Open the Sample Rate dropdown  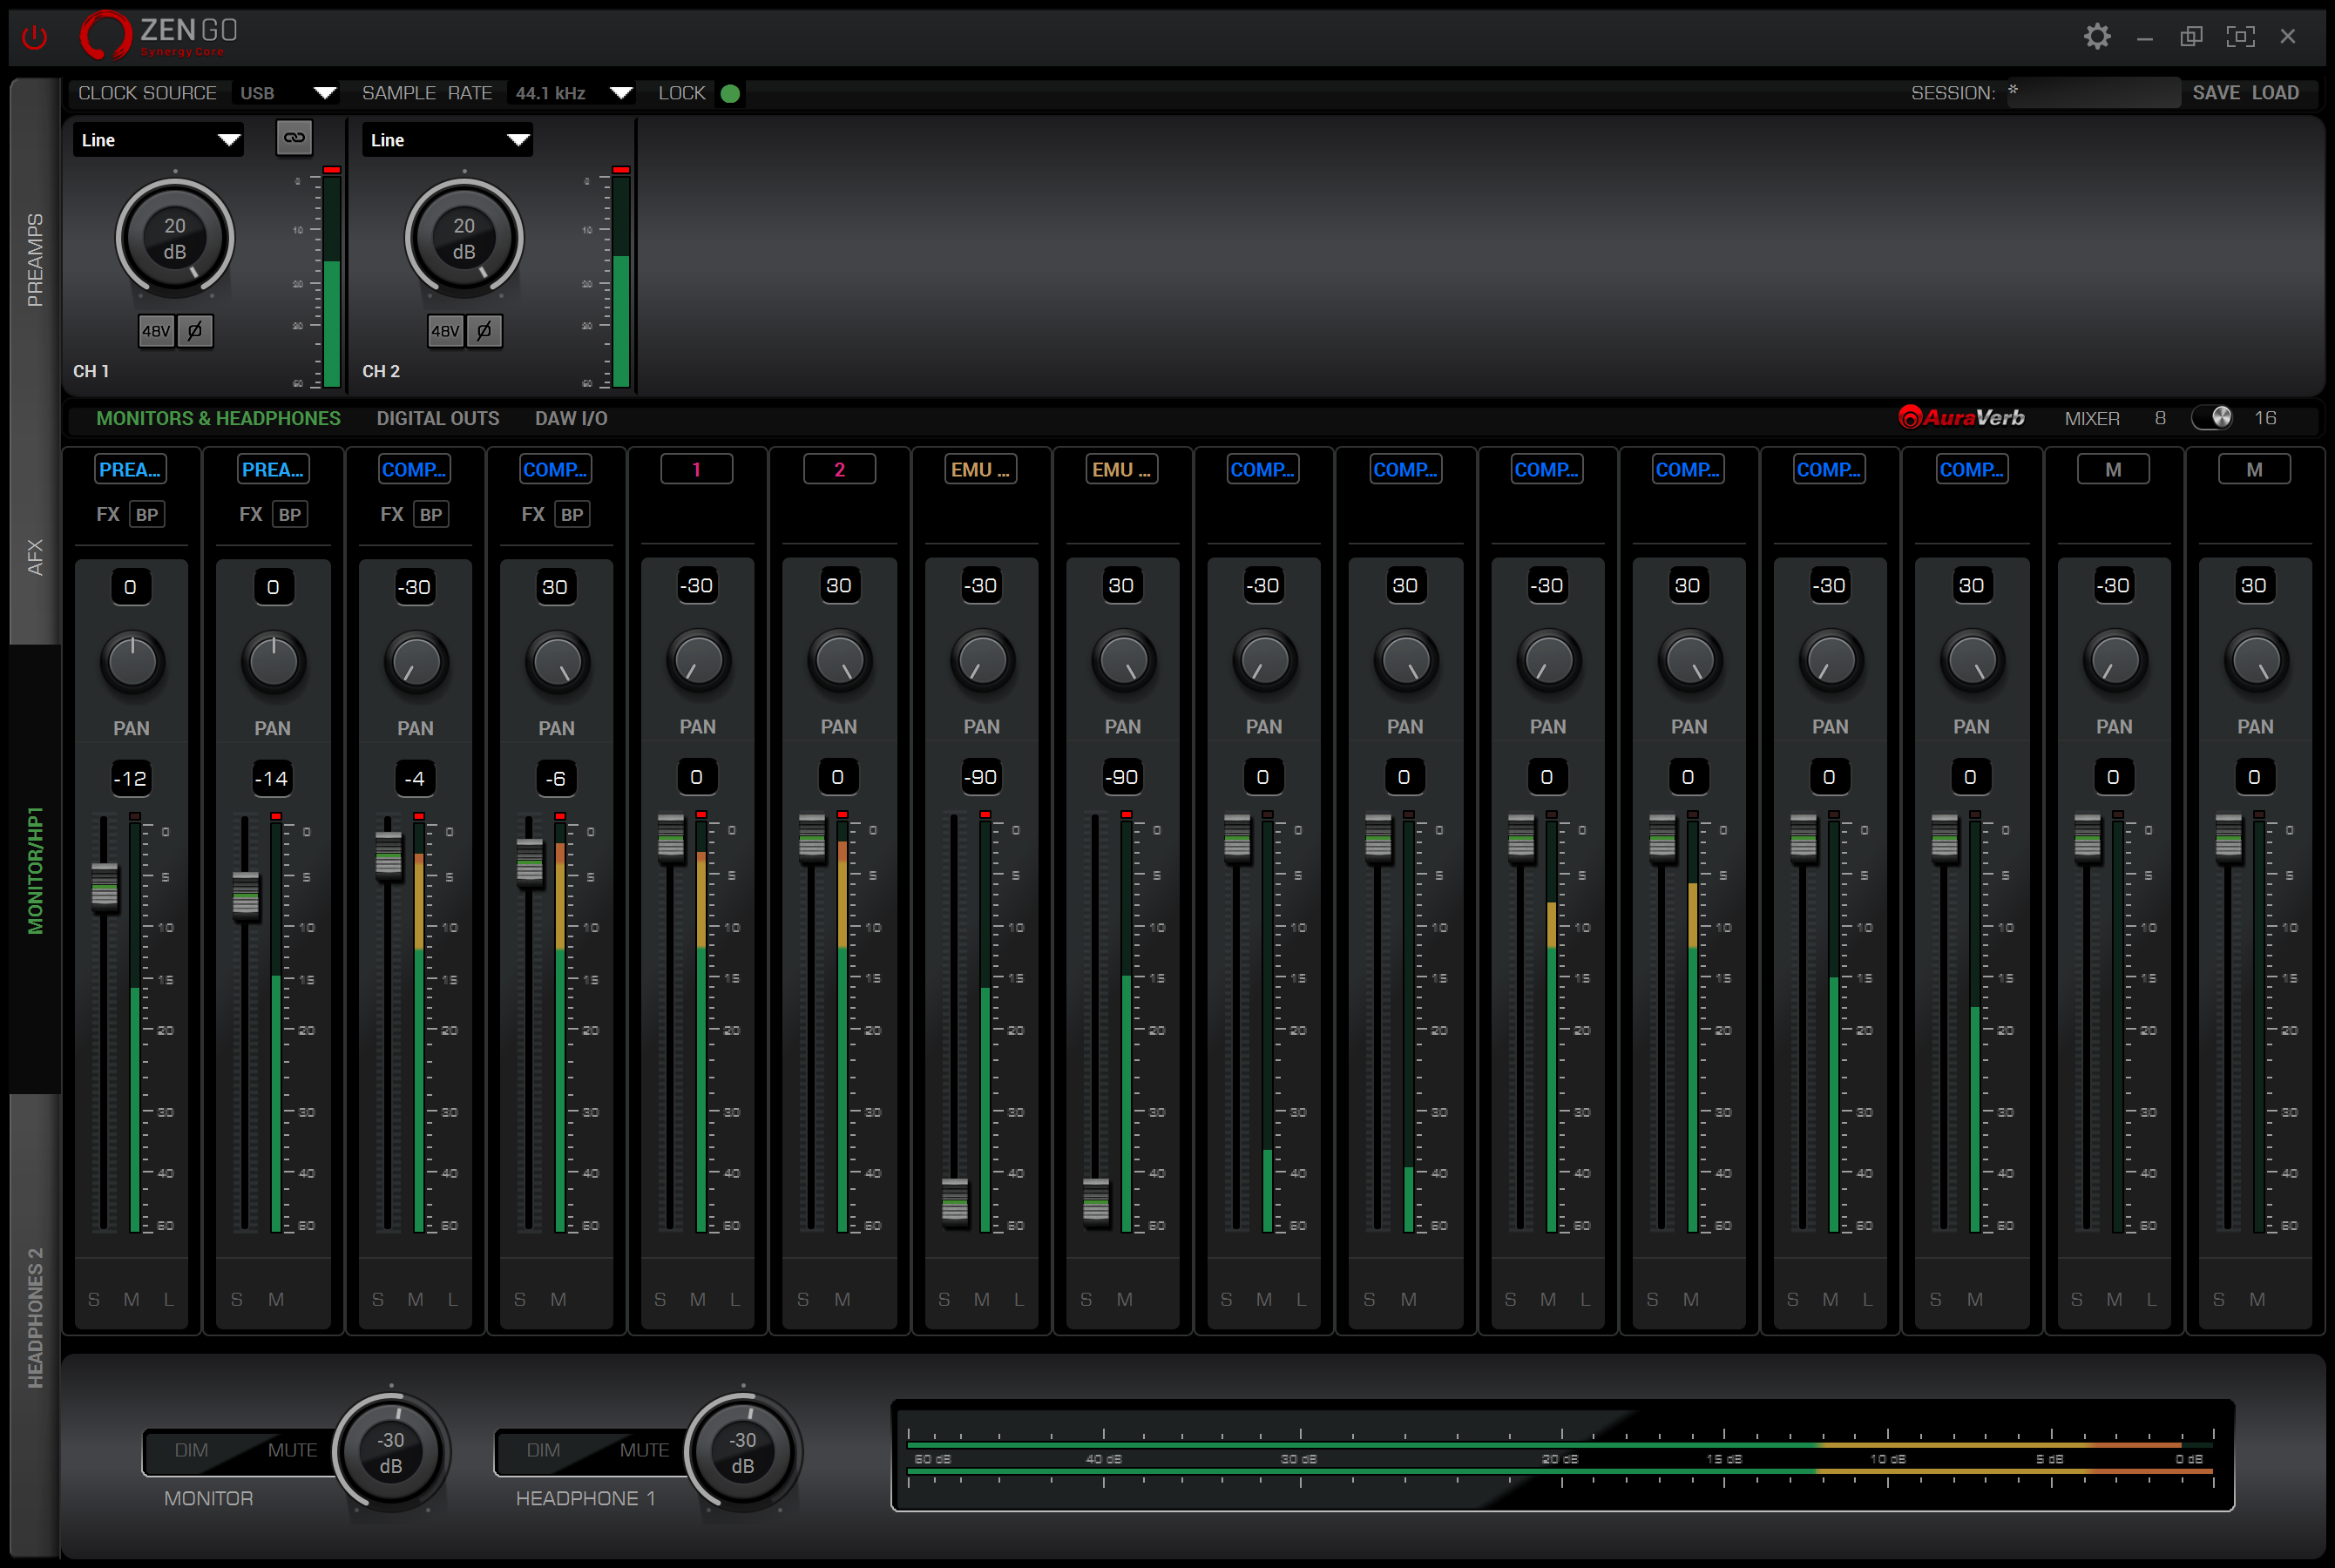[571, 92]
